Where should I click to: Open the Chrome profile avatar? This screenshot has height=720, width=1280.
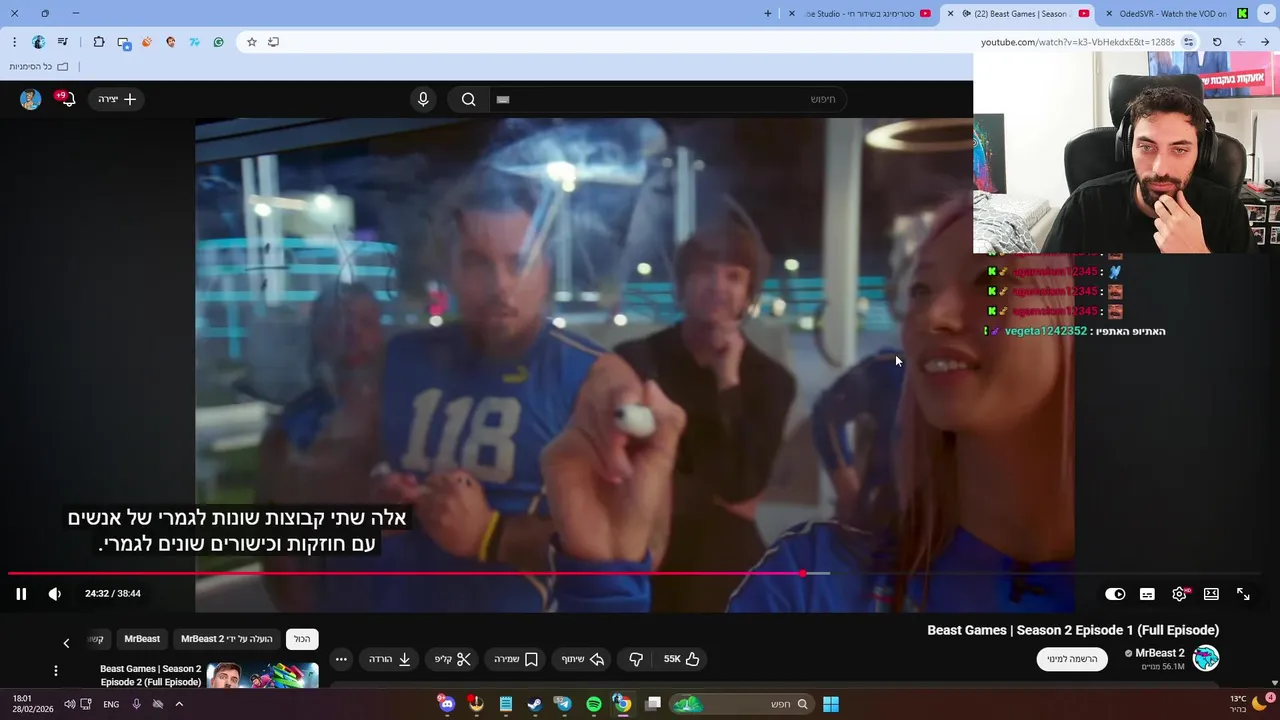(38, 42)
